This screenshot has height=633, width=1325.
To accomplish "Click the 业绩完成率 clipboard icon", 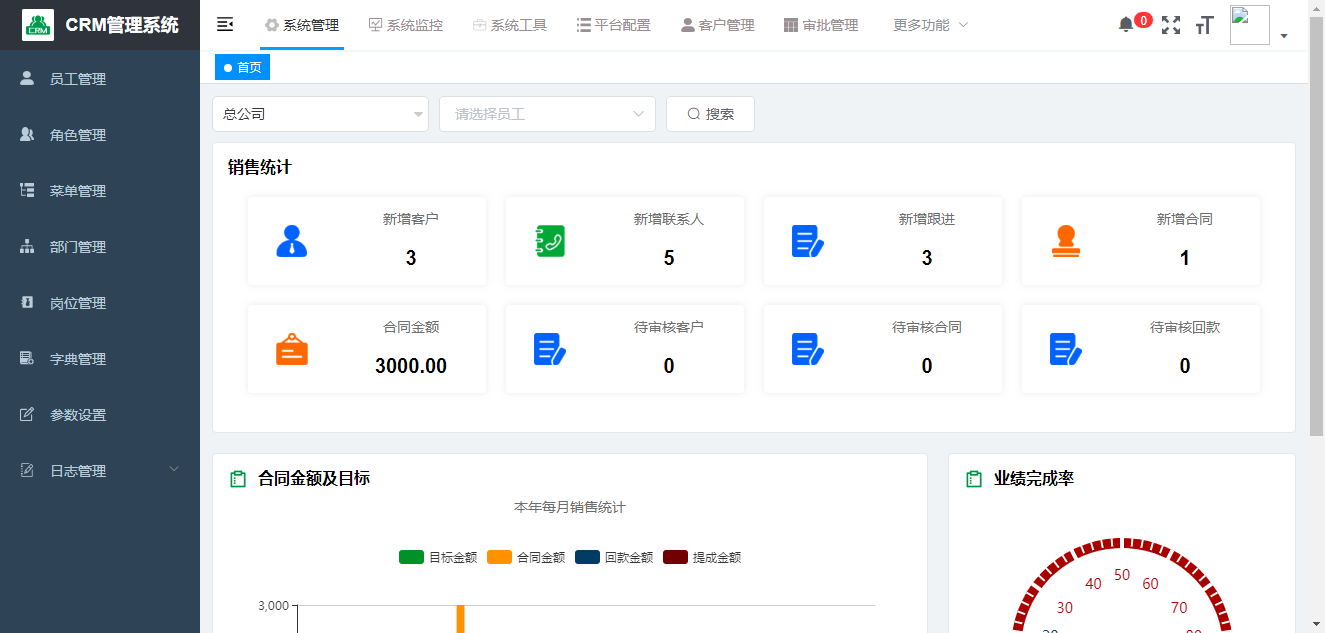I will point(974,479).
